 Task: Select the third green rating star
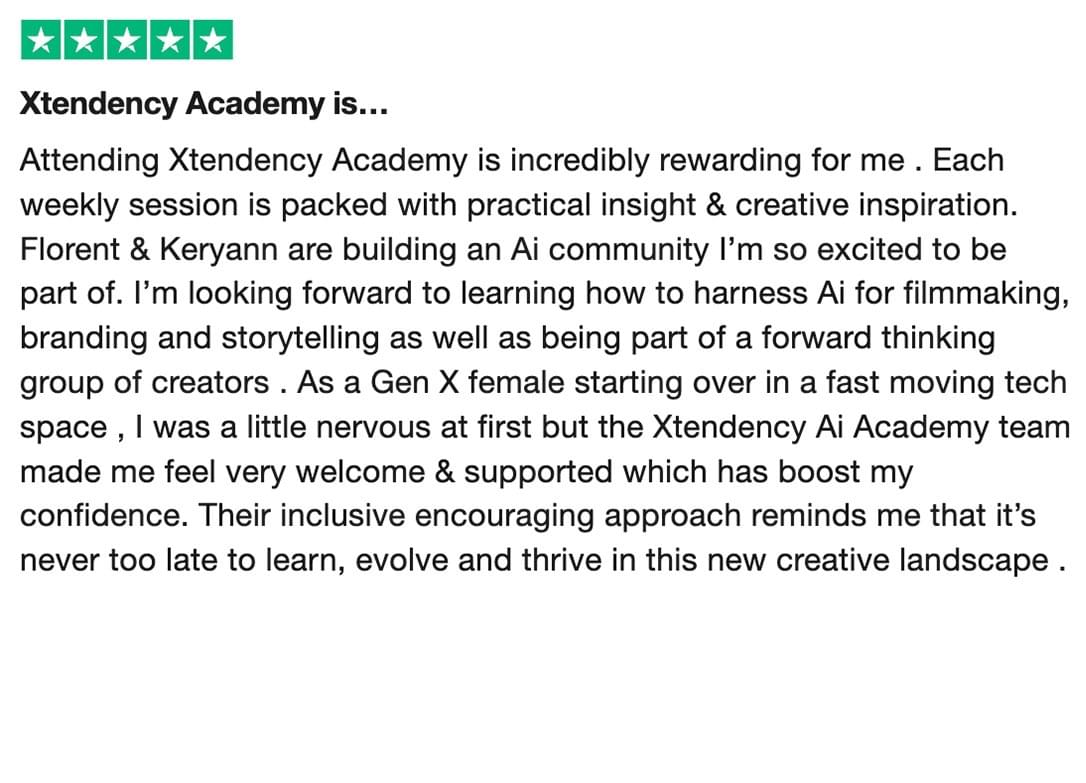click(x=127, y=40)
